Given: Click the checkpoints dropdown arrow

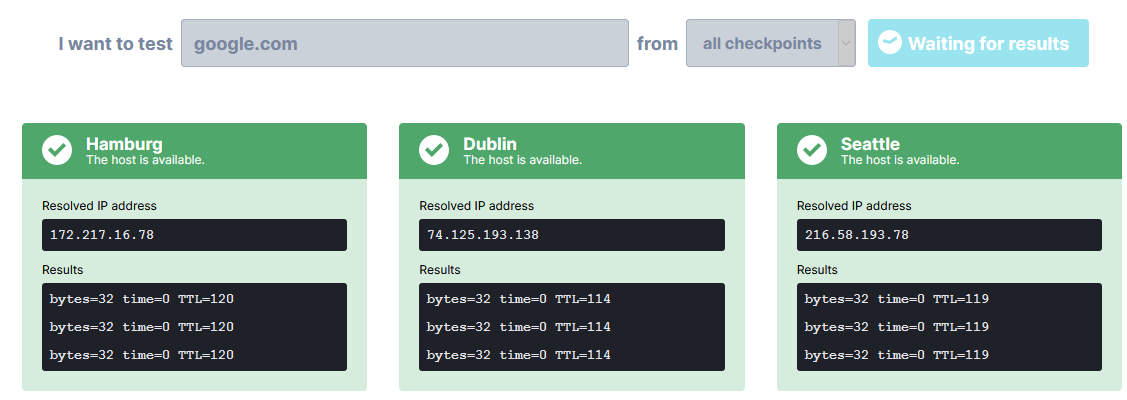Looking at the screenshot, I should (846, 43).
